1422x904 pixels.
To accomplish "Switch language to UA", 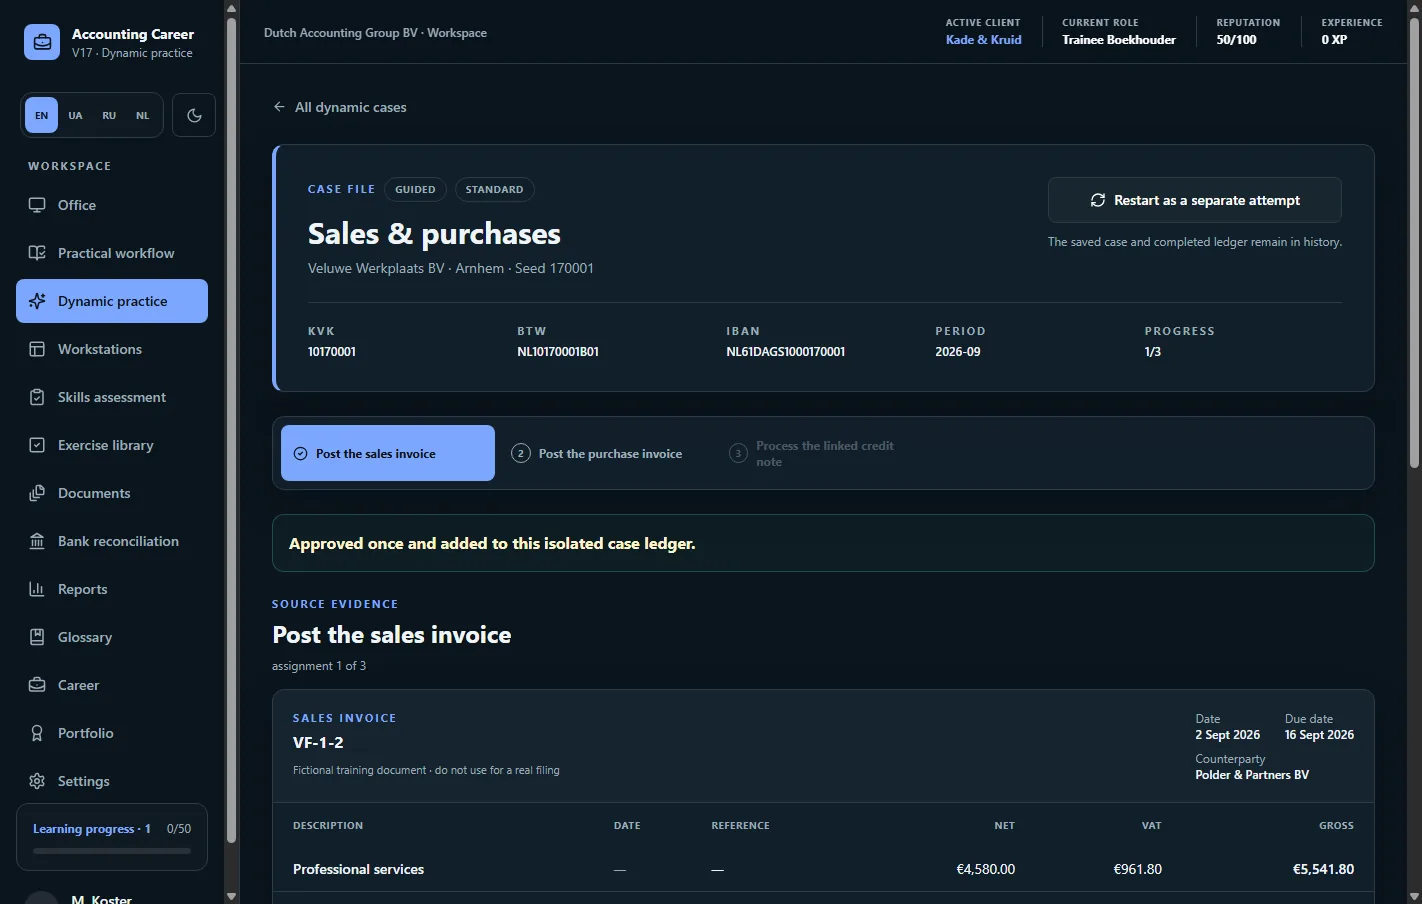I will (75, 115).
